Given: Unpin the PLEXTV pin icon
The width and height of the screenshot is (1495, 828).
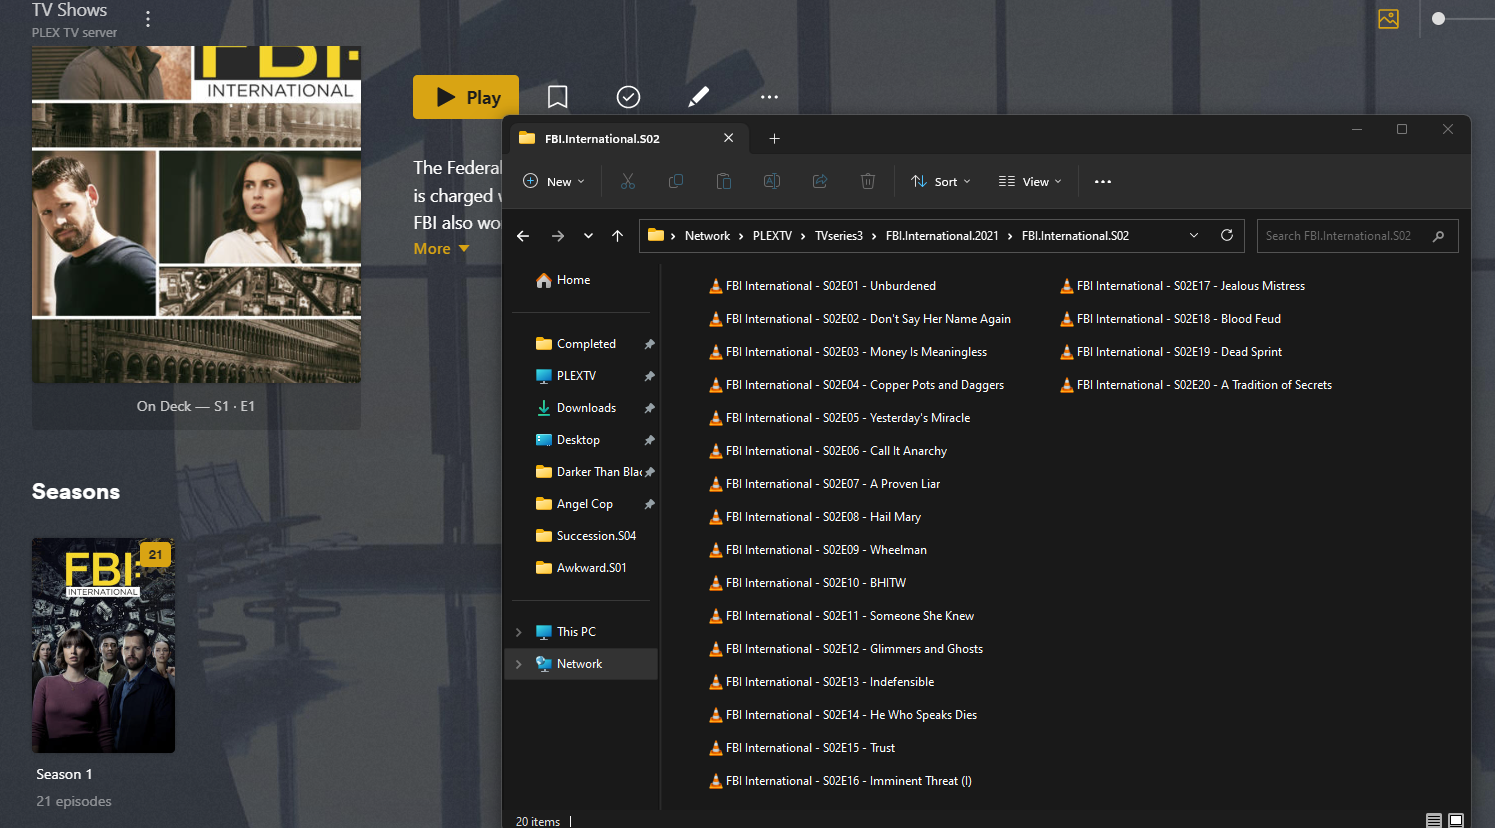Looking at the screenshot, I should (x=649, y=376).
